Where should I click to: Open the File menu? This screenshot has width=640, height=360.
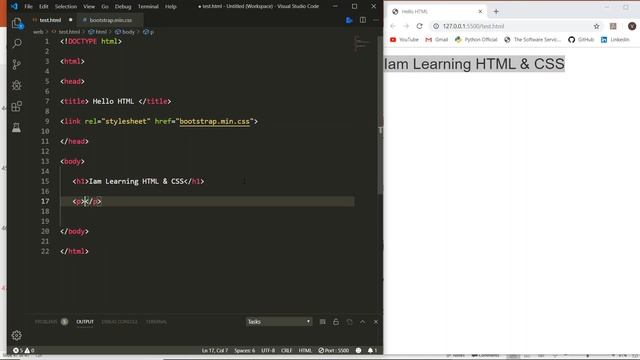pyautogui.click(x=28, y=7)
